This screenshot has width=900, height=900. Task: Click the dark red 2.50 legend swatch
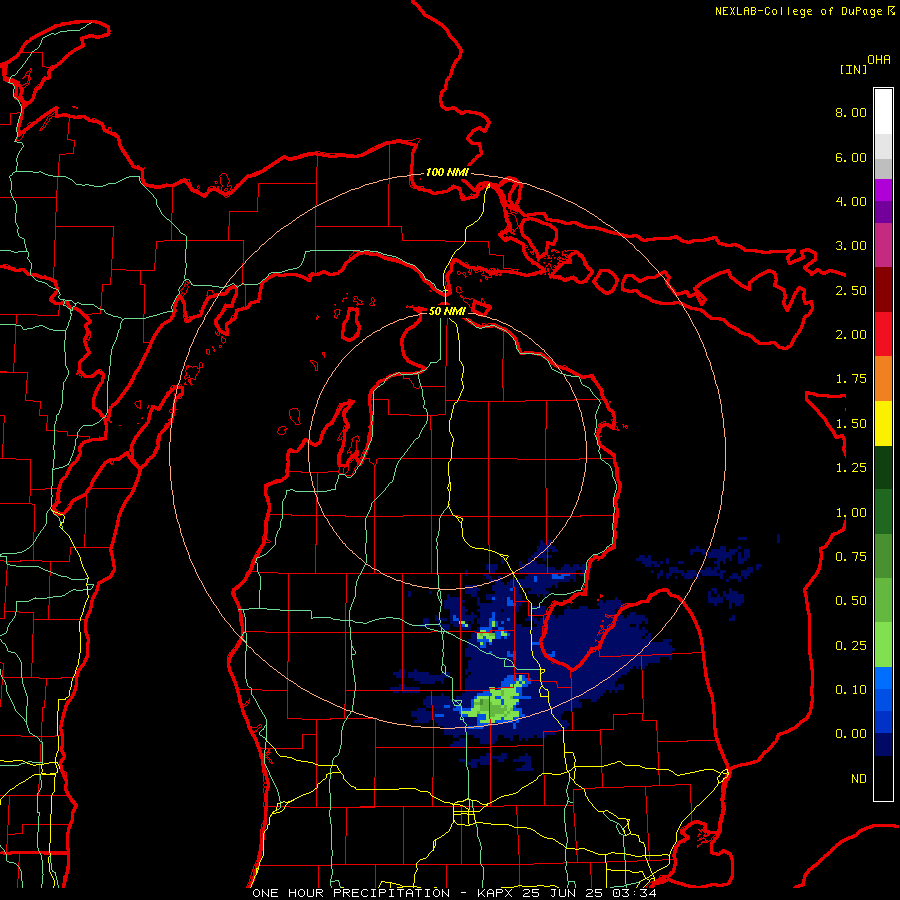[883, 290]
